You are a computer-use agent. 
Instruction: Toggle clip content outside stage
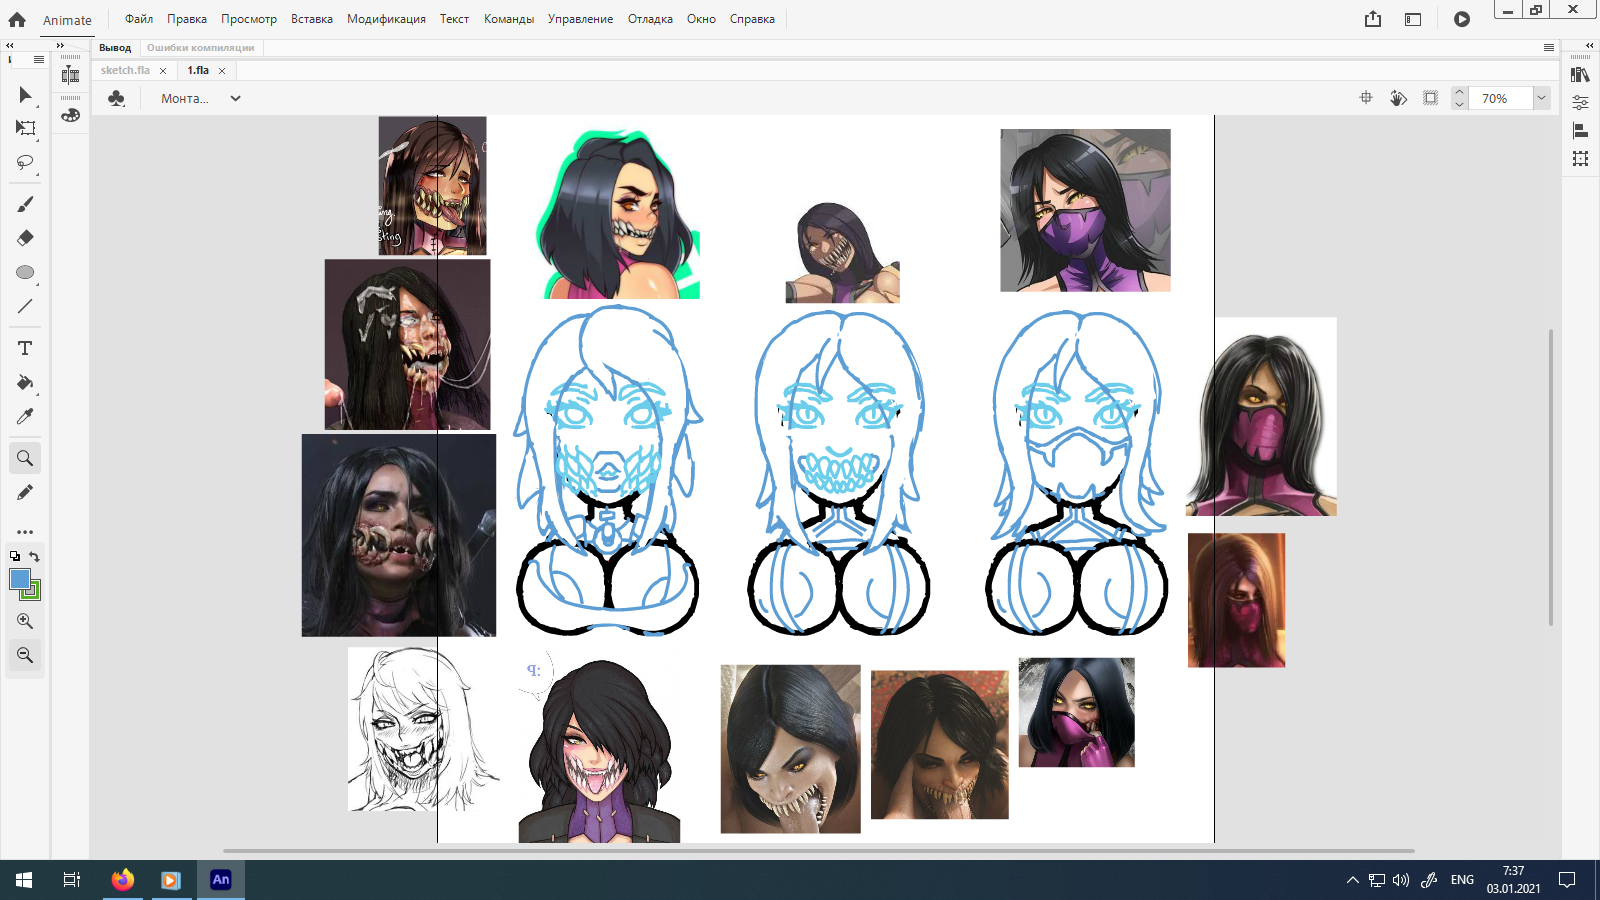tap(1431, 98)
